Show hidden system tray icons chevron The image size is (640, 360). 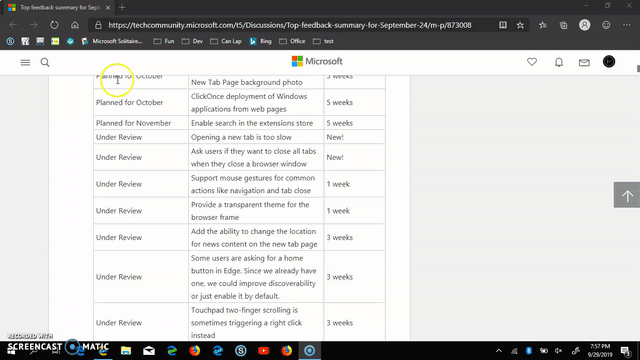(x=499, y=351)
